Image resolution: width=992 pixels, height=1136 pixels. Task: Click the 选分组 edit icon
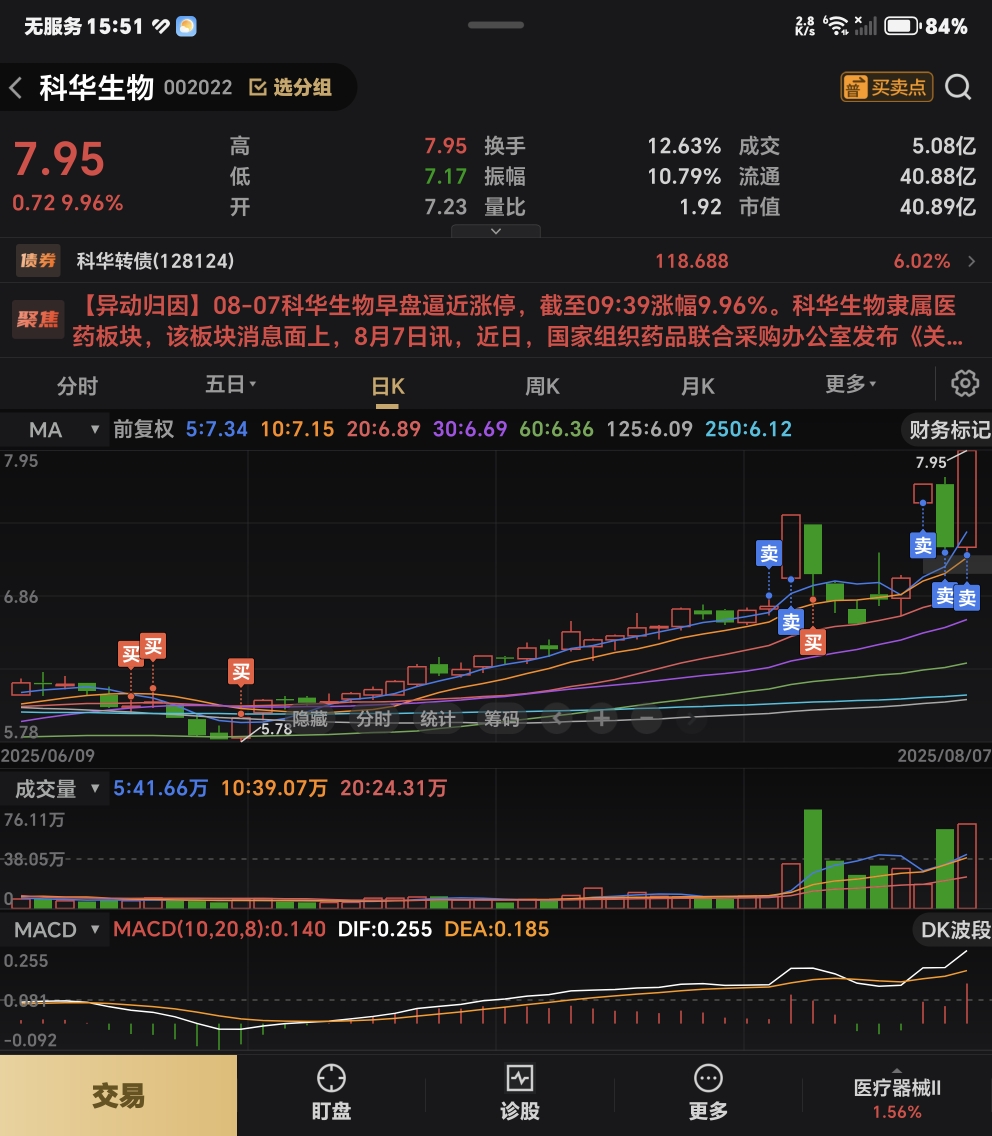coord(257,88)
